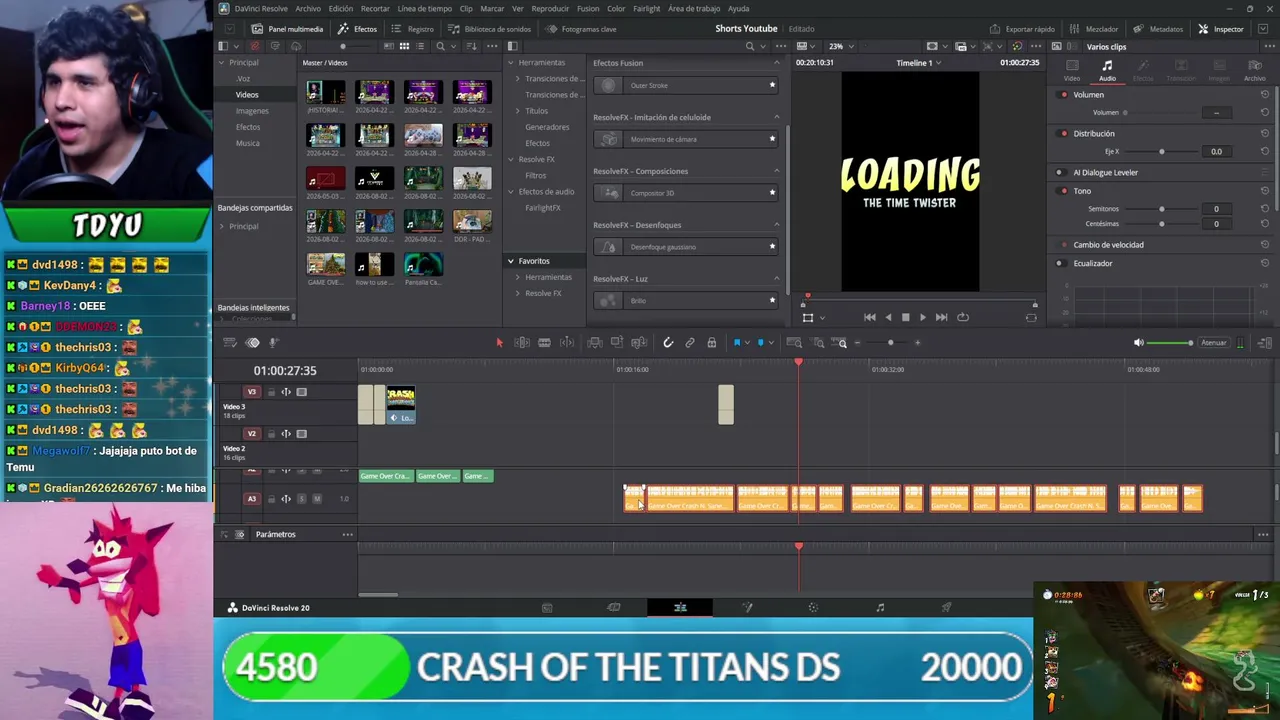The height and width of the screenshot is (720, 1280).
Task: Open the Timeline 1 name dropdown
Action: coord(918,63)
